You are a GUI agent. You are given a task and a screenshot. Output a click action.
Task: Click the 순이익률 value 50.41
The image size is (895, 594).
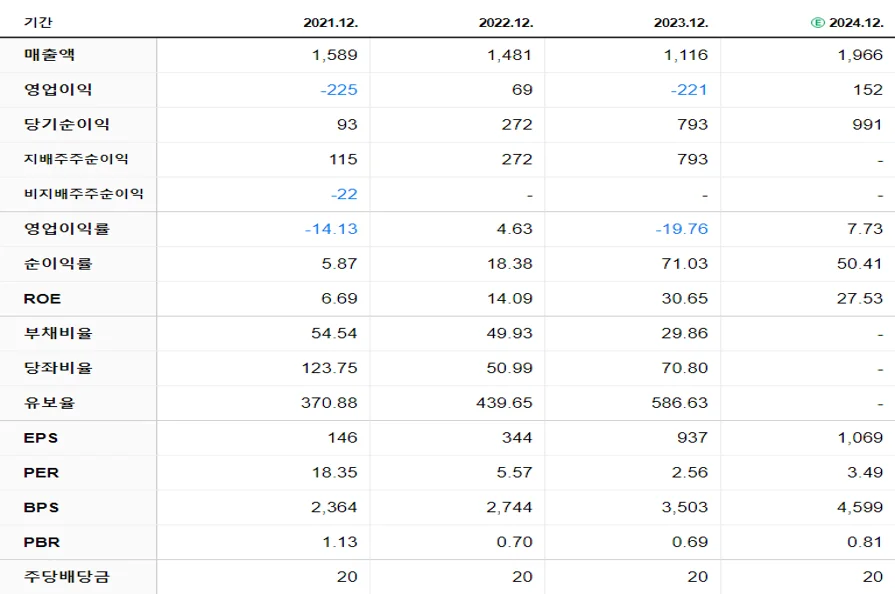860,264
